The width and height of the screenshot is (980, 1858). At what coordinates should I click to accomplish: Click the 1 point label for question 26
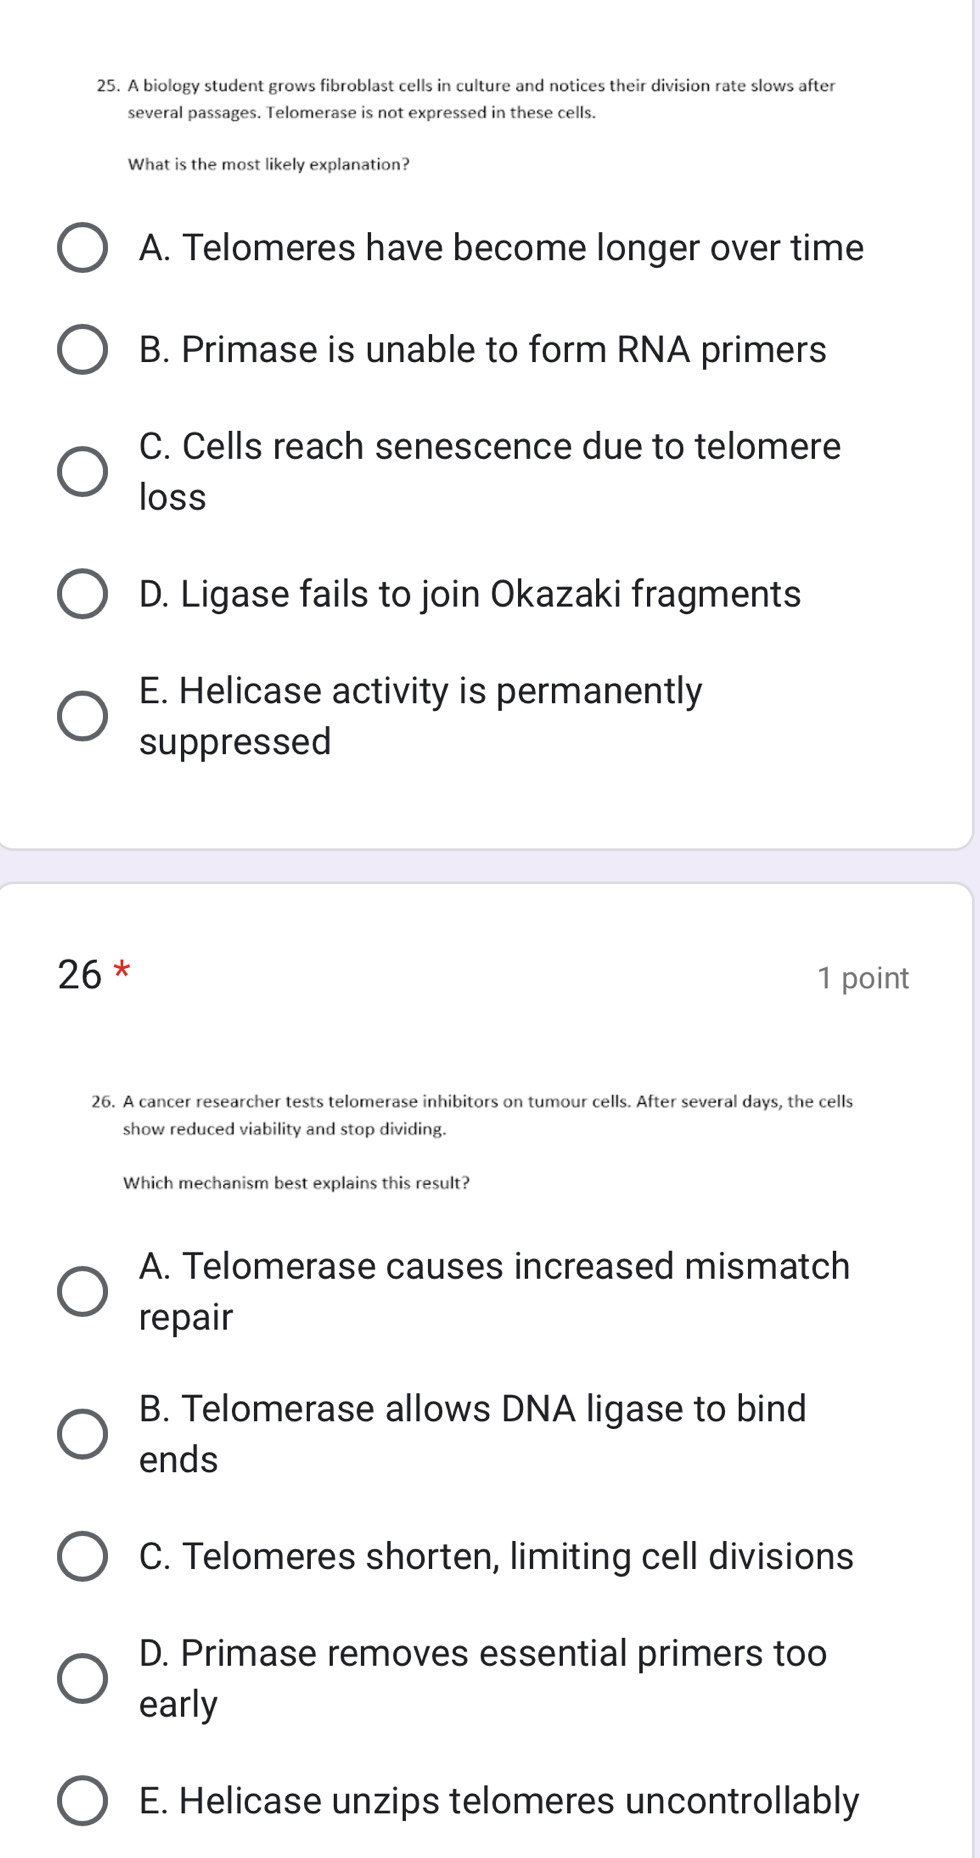[x=862, y=978]
